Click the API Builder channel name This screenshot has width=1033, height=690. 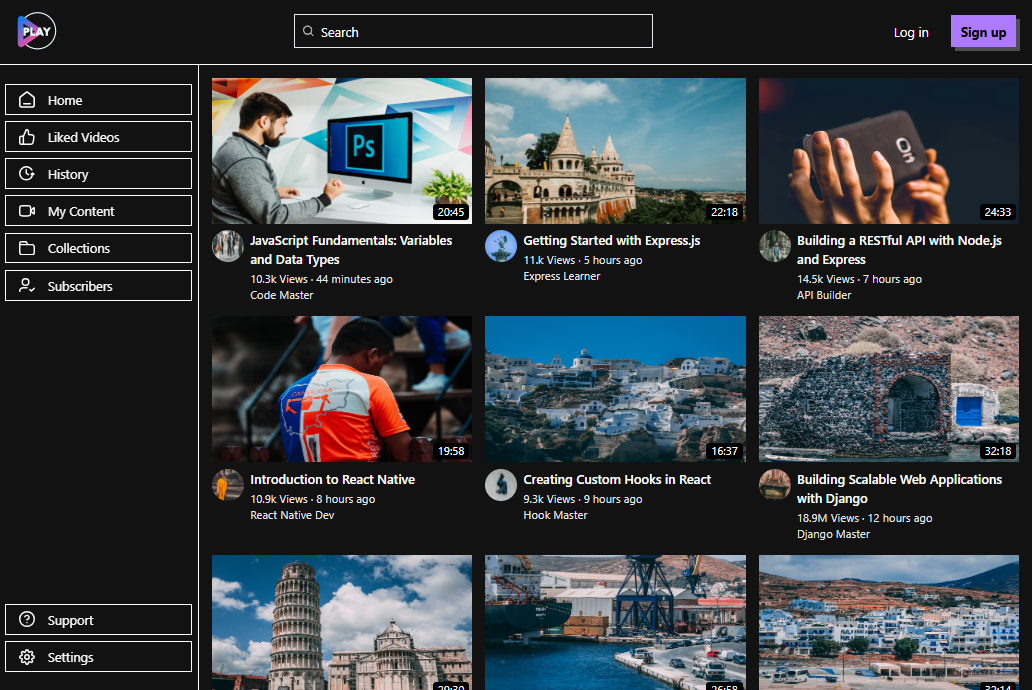(x=824, y=295)
